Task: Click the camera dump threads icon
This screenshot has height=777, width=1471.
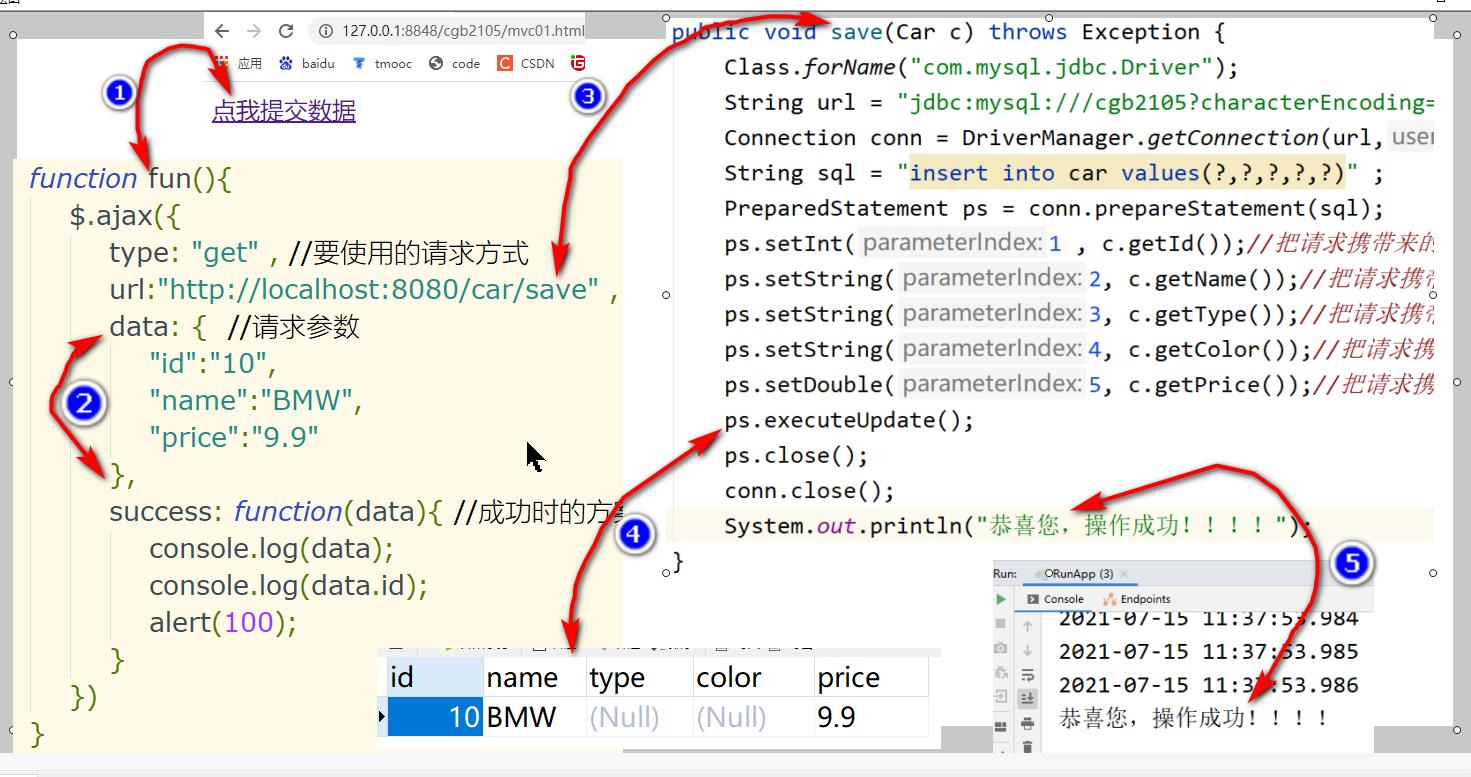Action: point(1001,648)
